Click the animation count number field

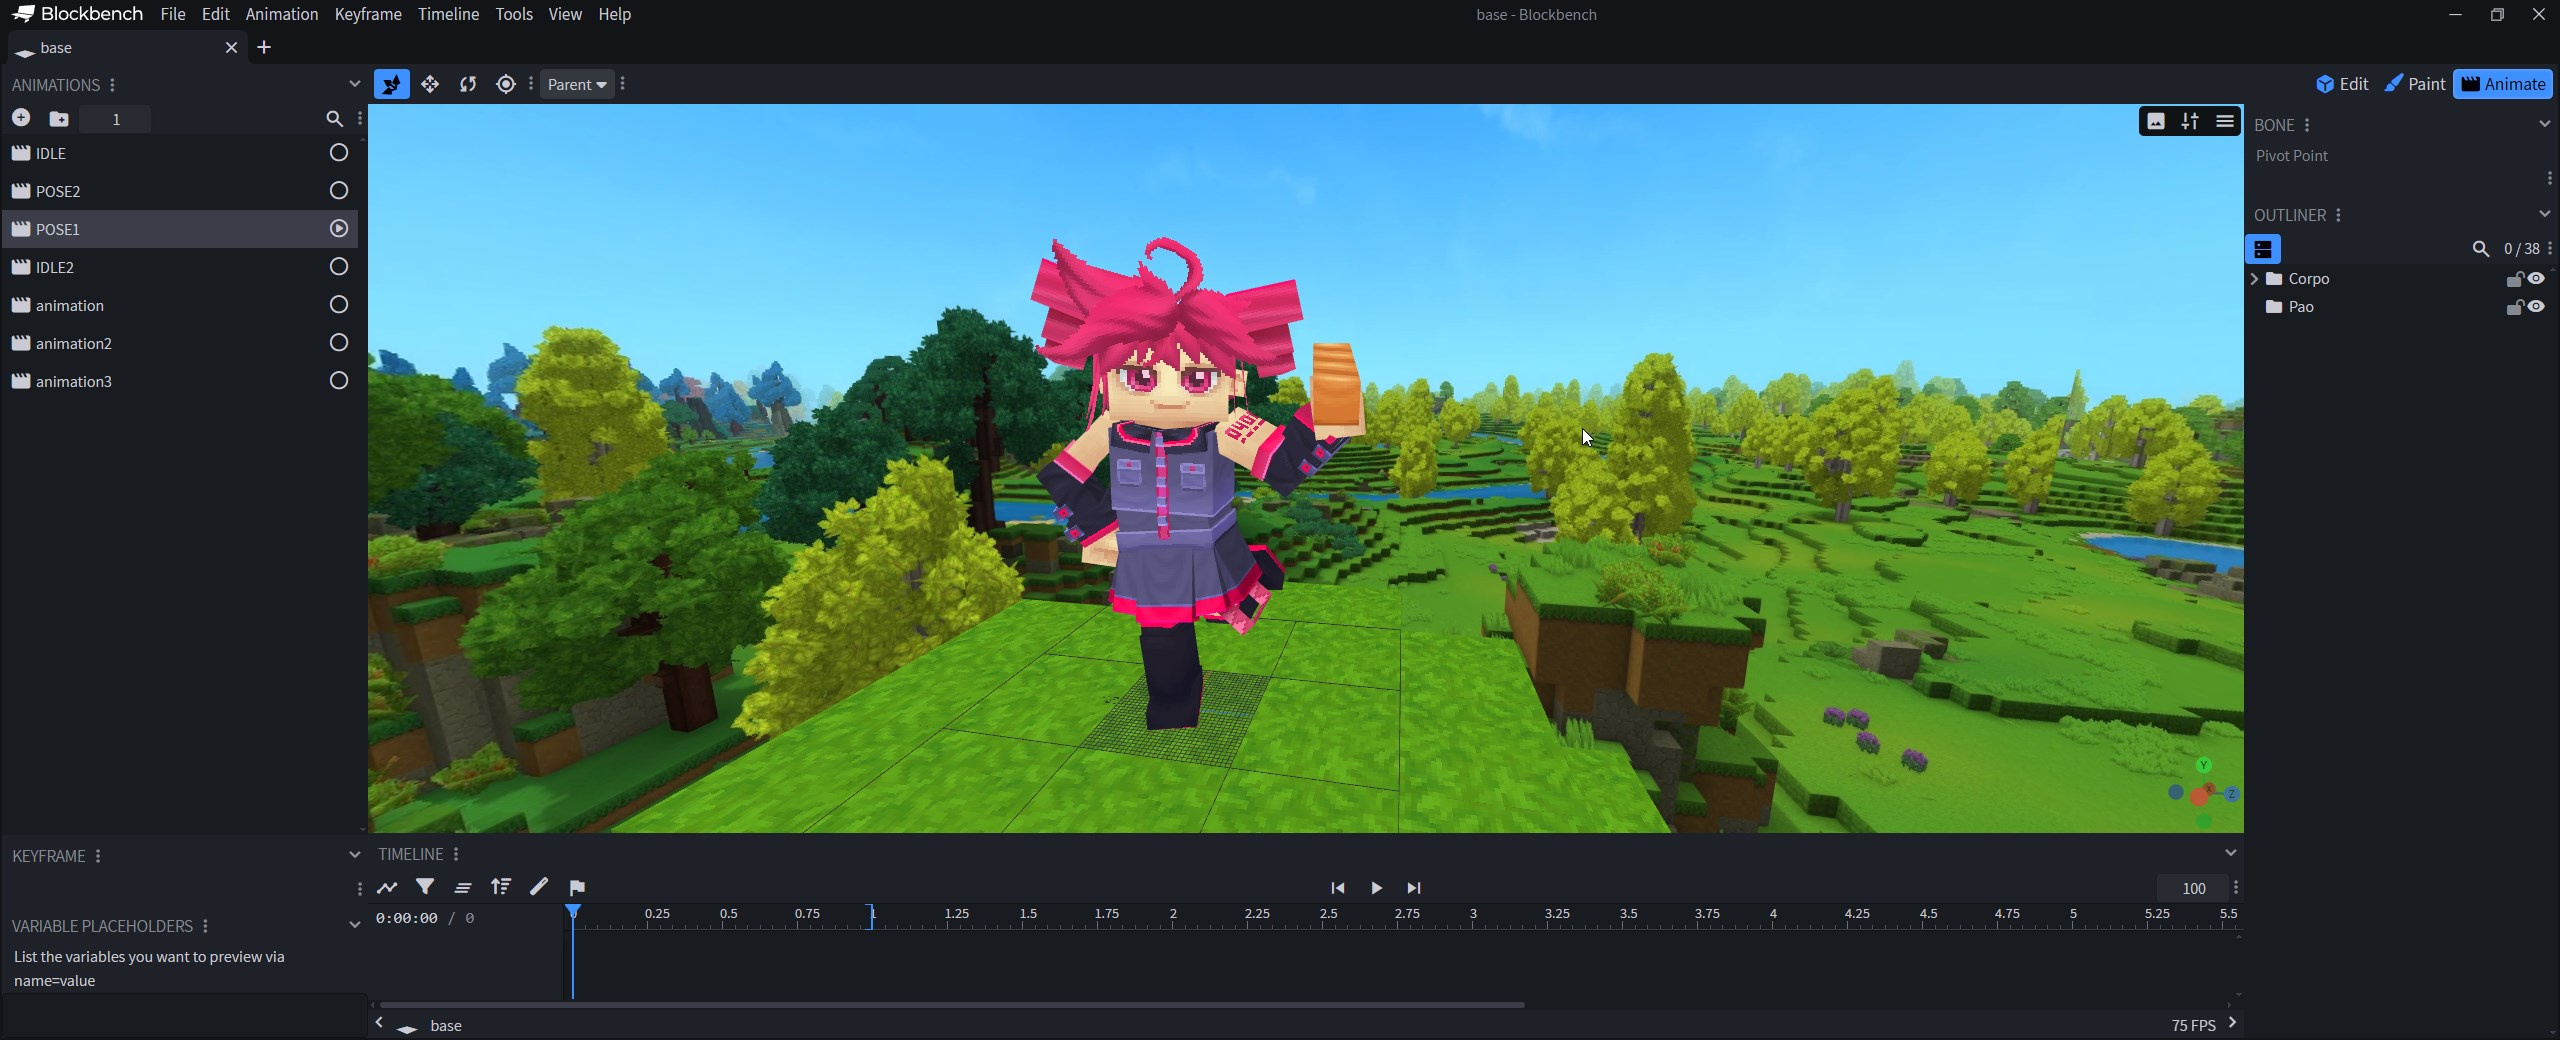pos(116,119)
